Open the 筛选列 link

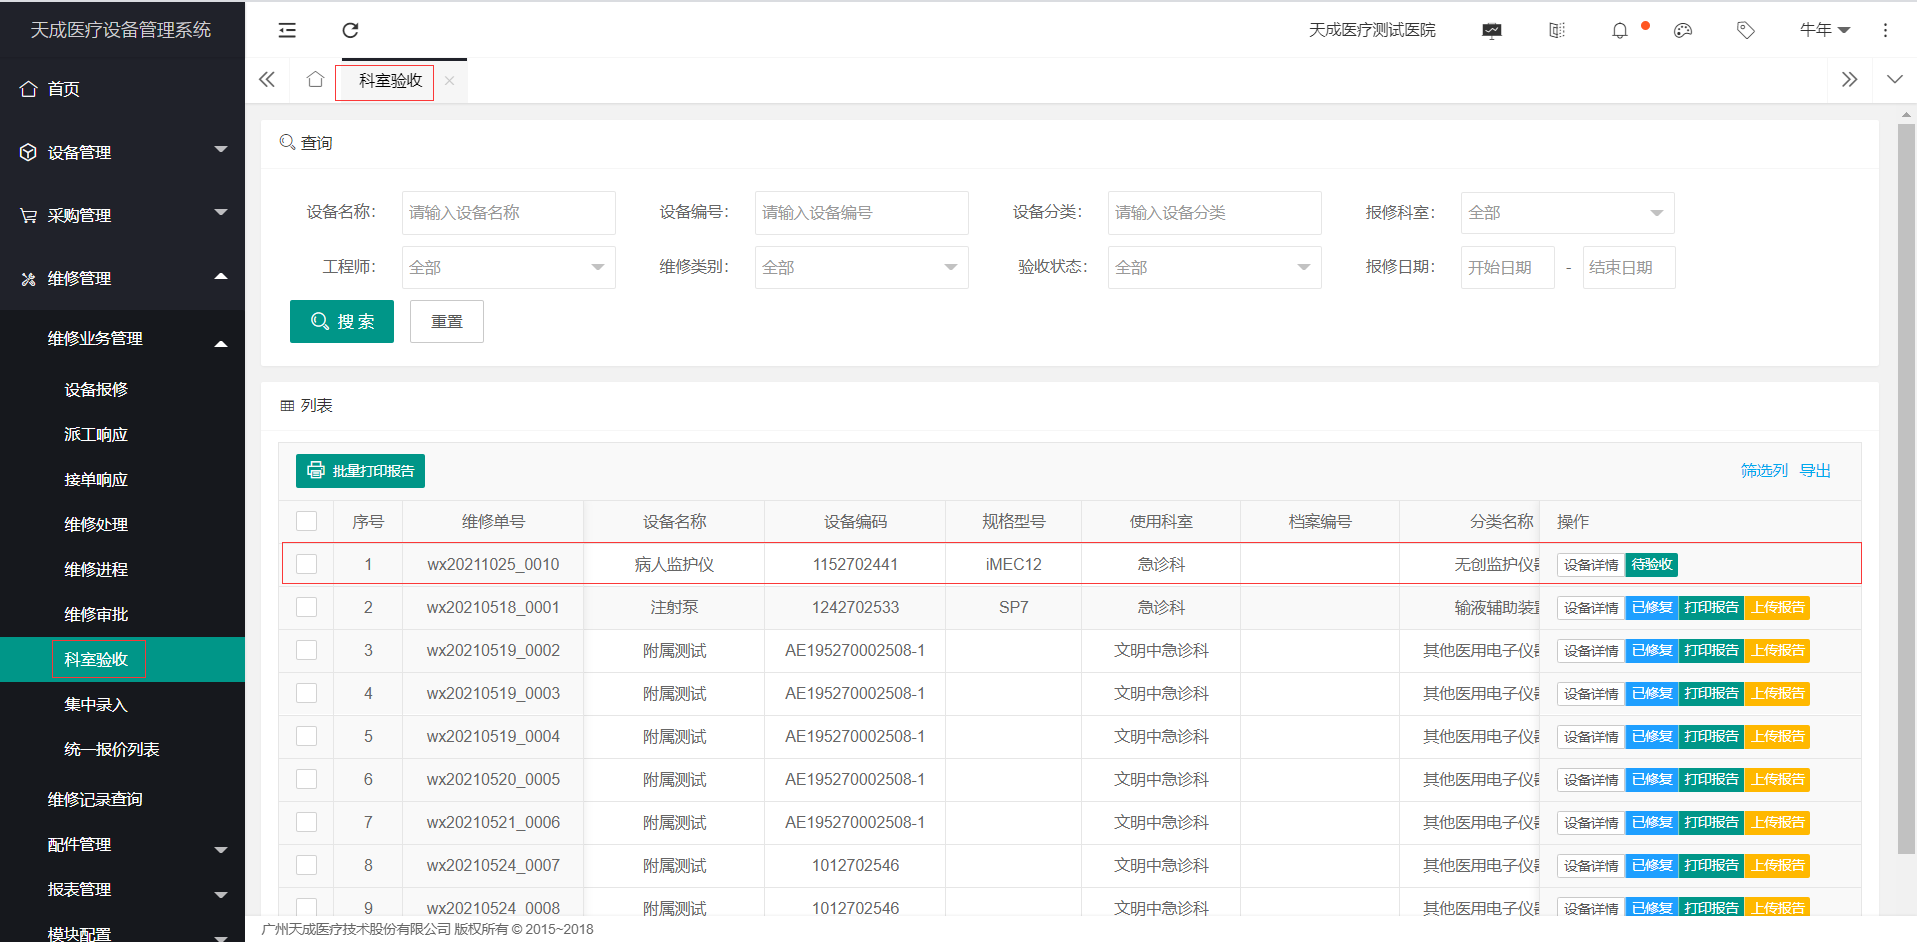1764,471
